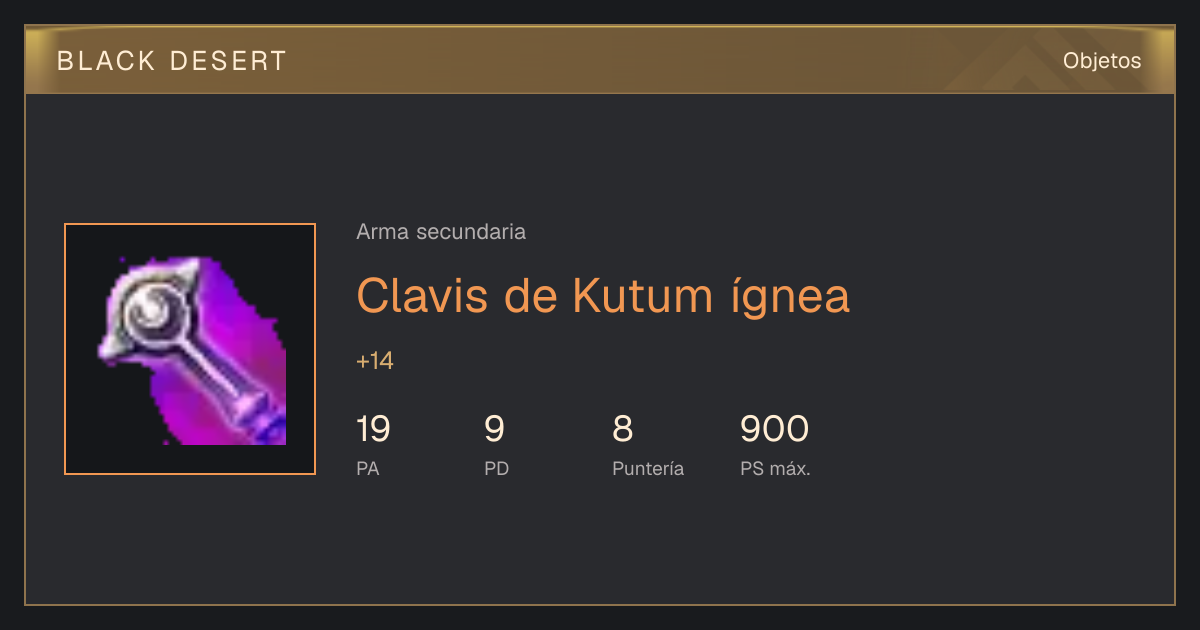This screenshot has height=630, width=1200.
Task: Select the Clavis de Kutum ígnea title
Action: coord(603,295)
